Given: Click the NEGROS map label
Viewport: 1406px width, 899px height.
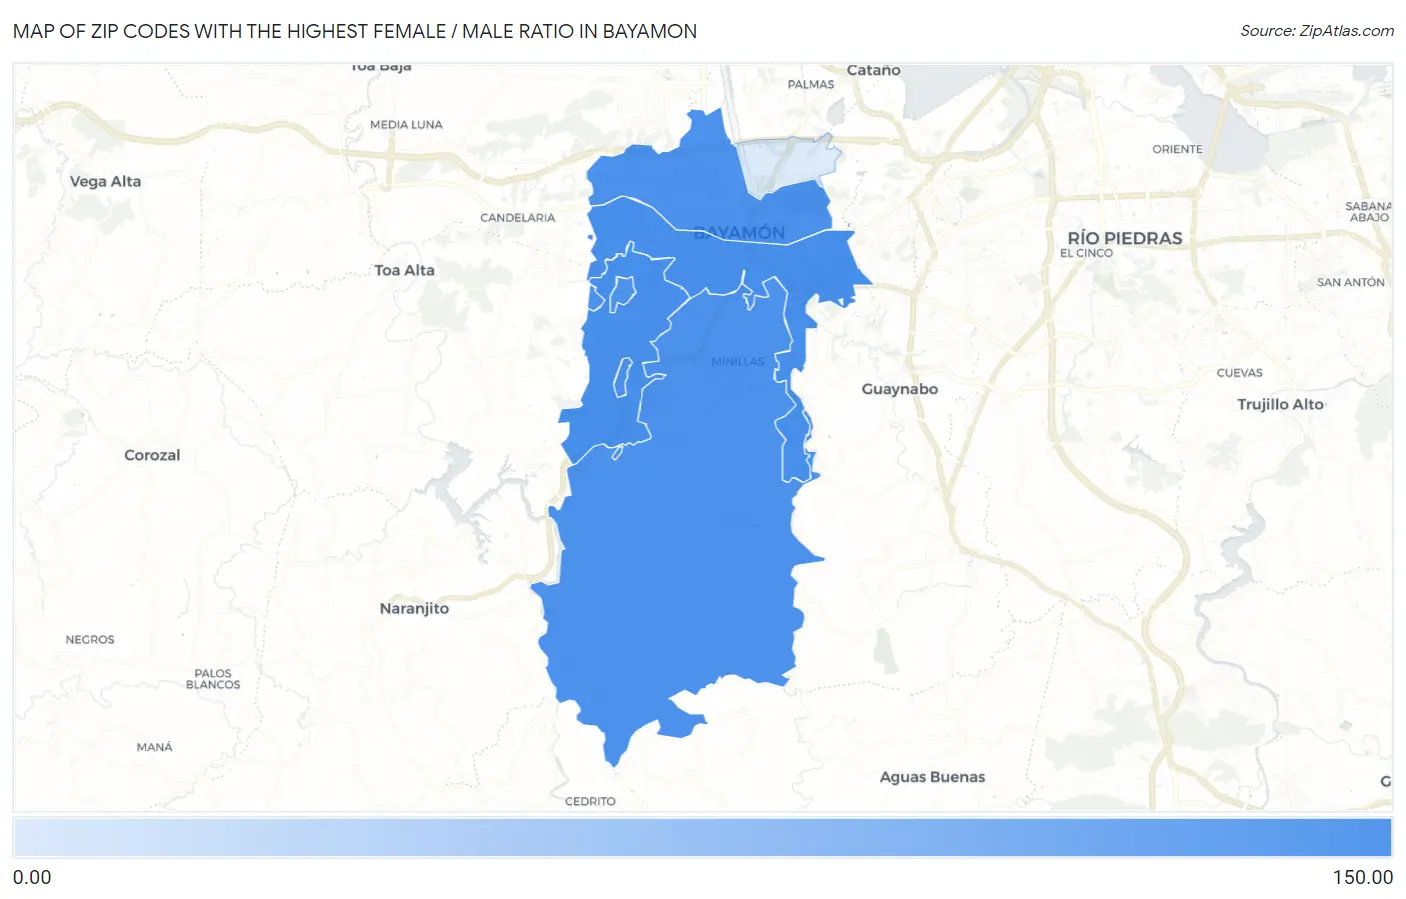Looking at the screenshot, I should [90, 639].
